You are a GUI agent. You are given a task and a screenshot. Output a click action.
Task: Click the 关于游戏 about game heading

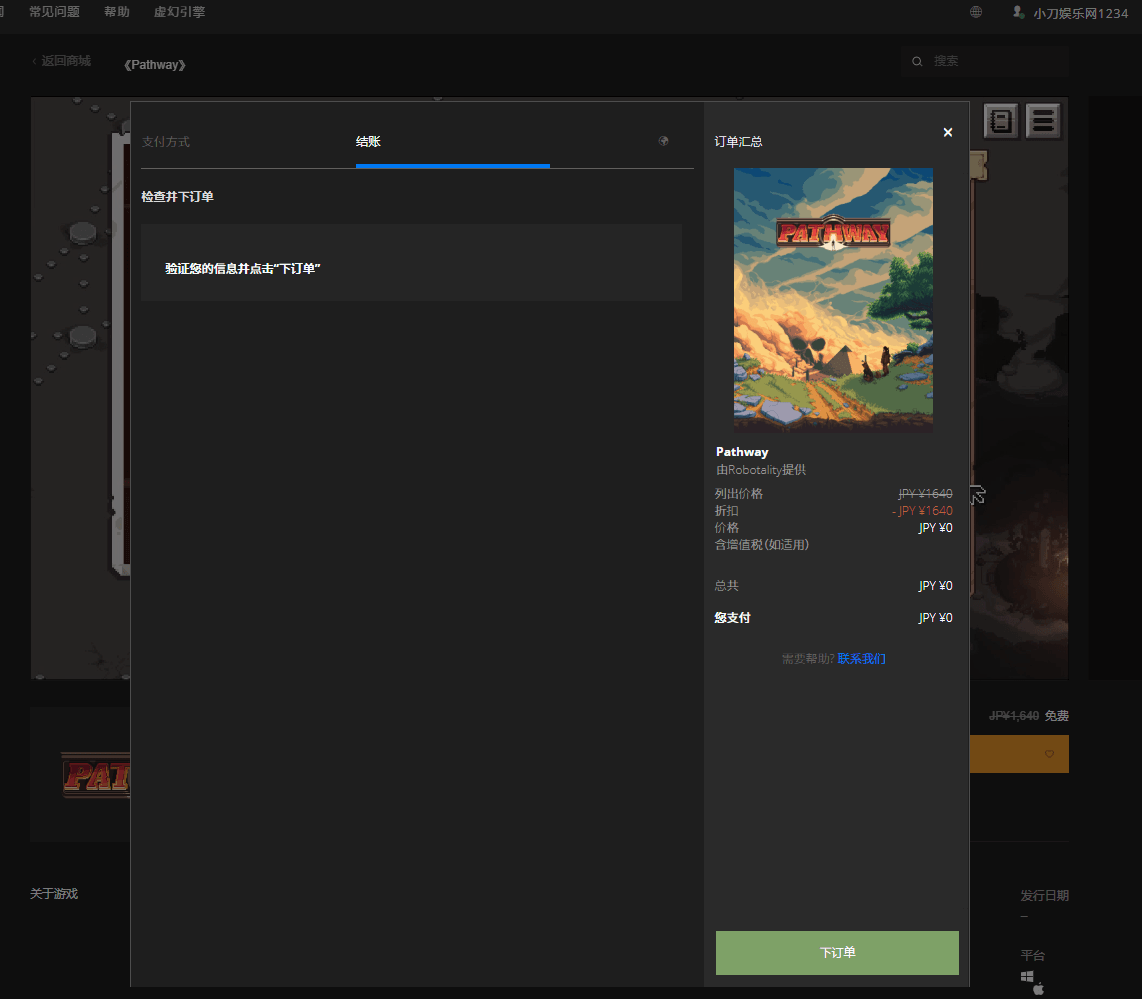point(54,893)
